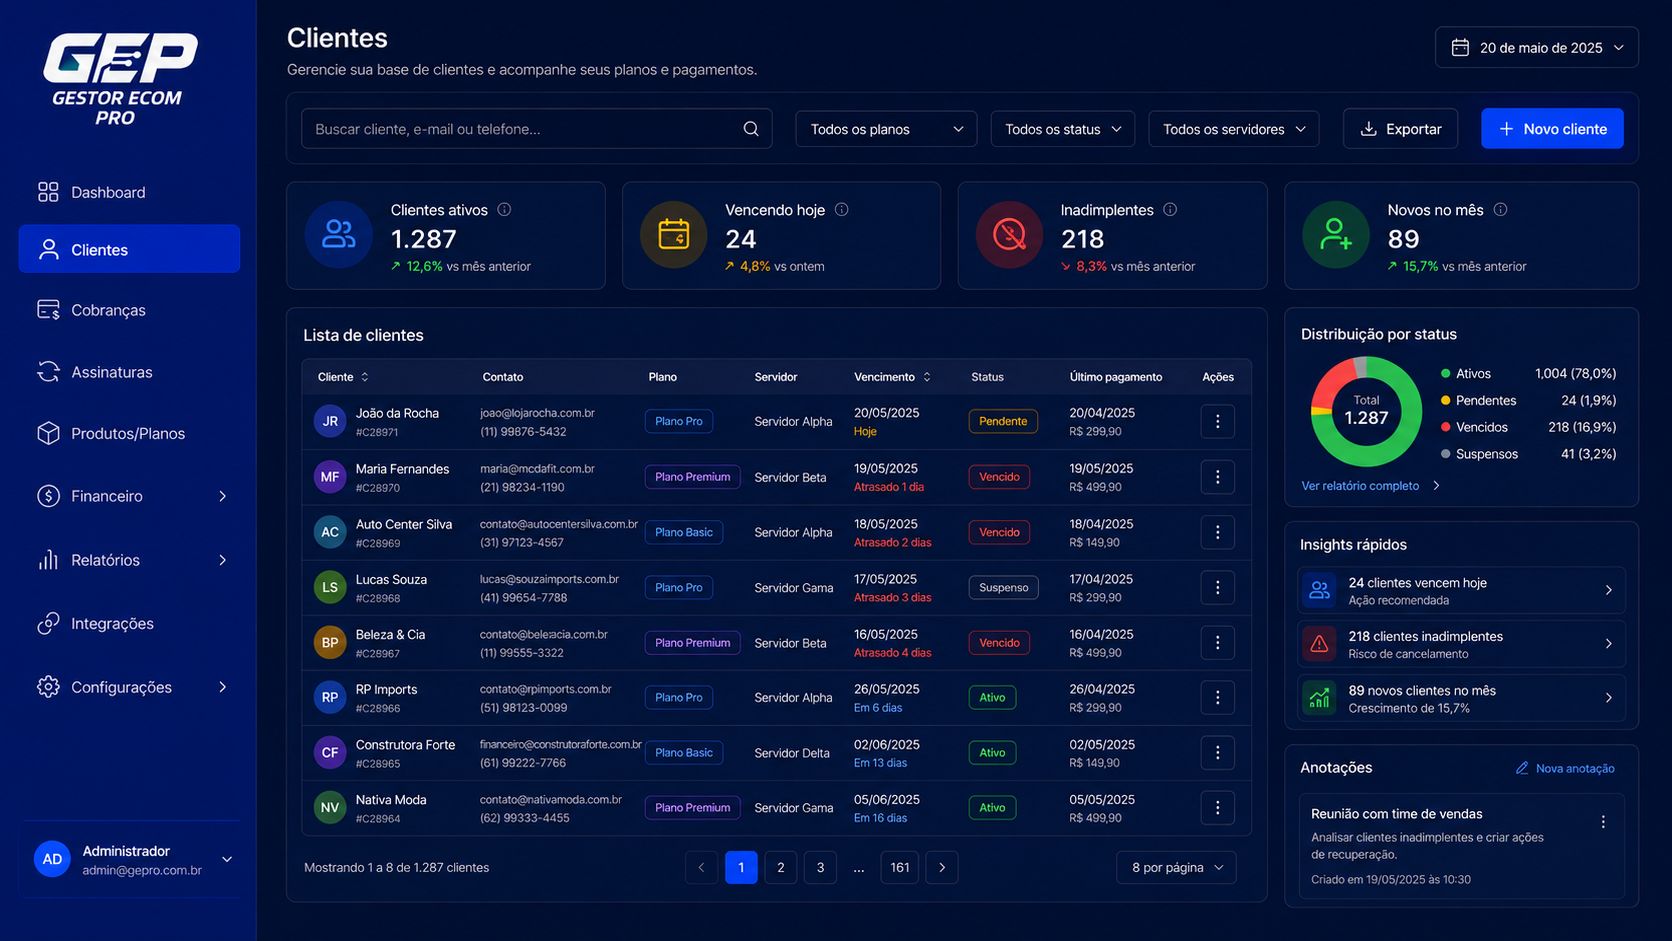1672x941 pixels.
Task: Go to Dashboard in sidebar
Action: [129, 192]
